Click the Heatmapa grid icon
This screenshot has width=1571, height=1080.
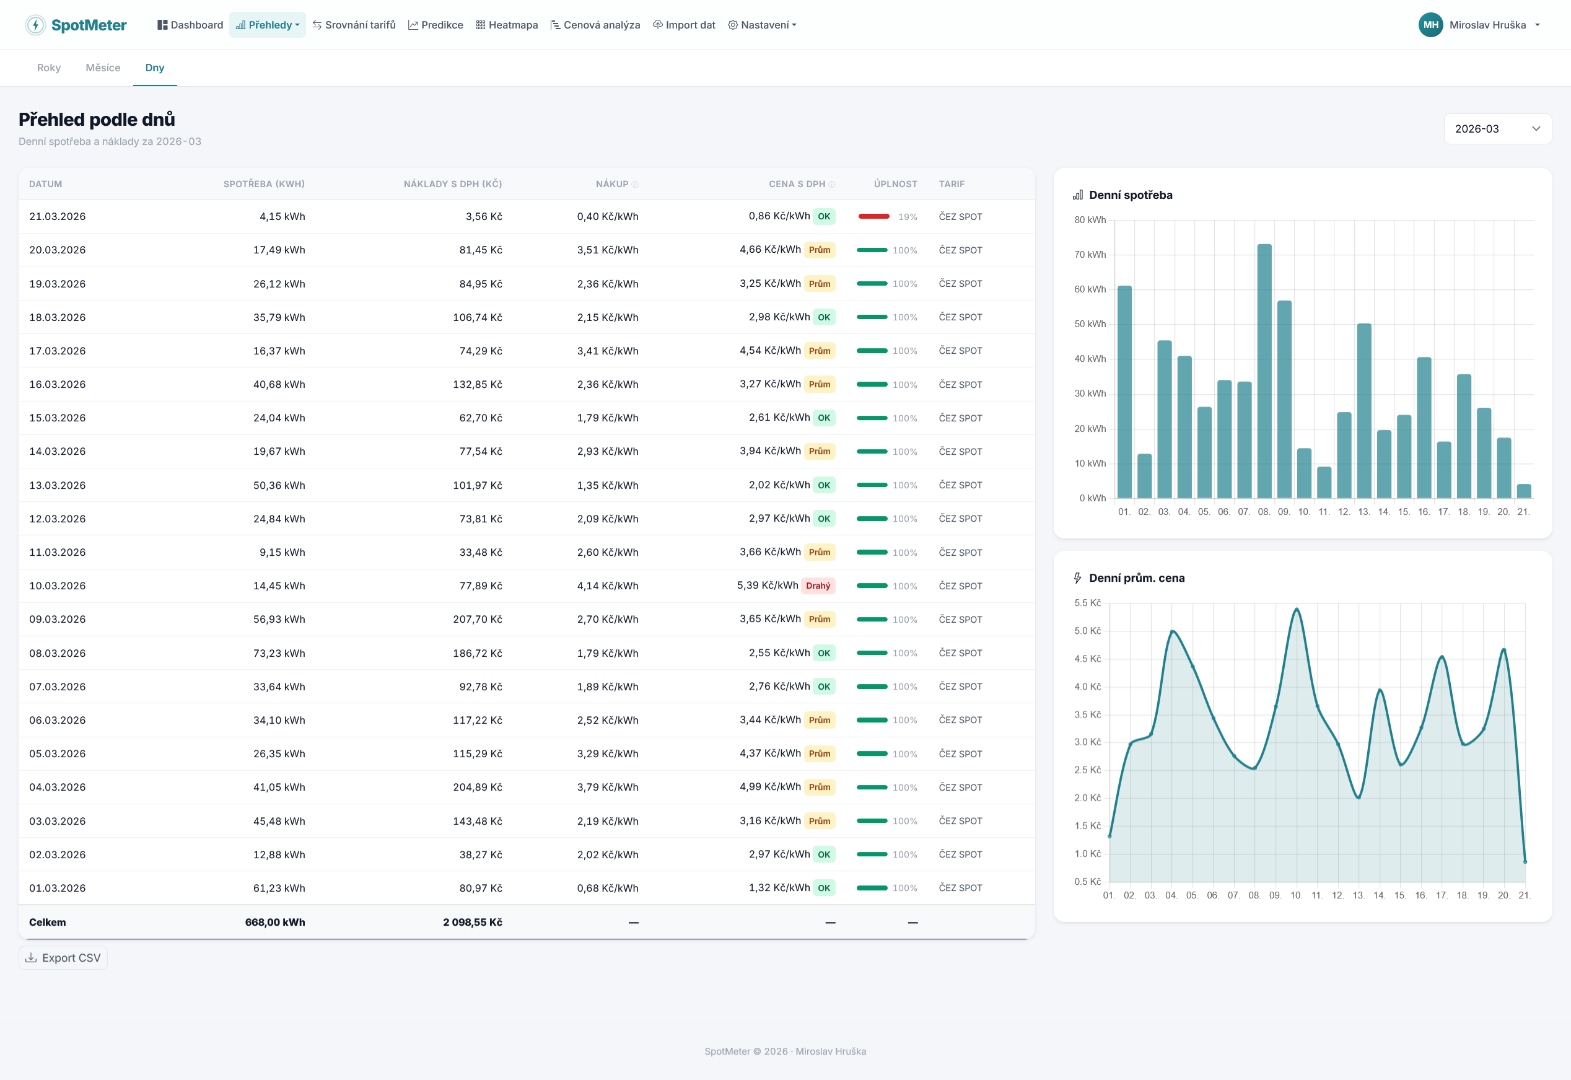tap(480, 25)
